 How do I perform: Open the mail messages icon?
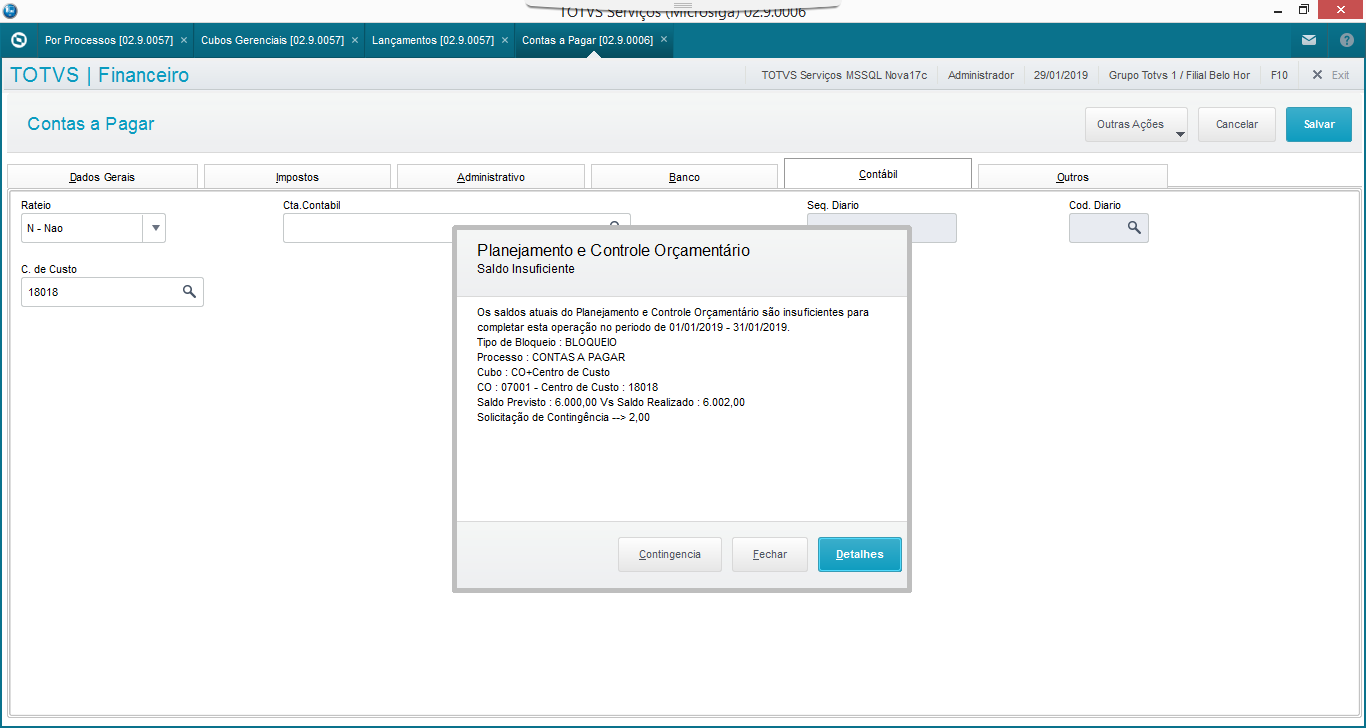[x=1309, y=41]
